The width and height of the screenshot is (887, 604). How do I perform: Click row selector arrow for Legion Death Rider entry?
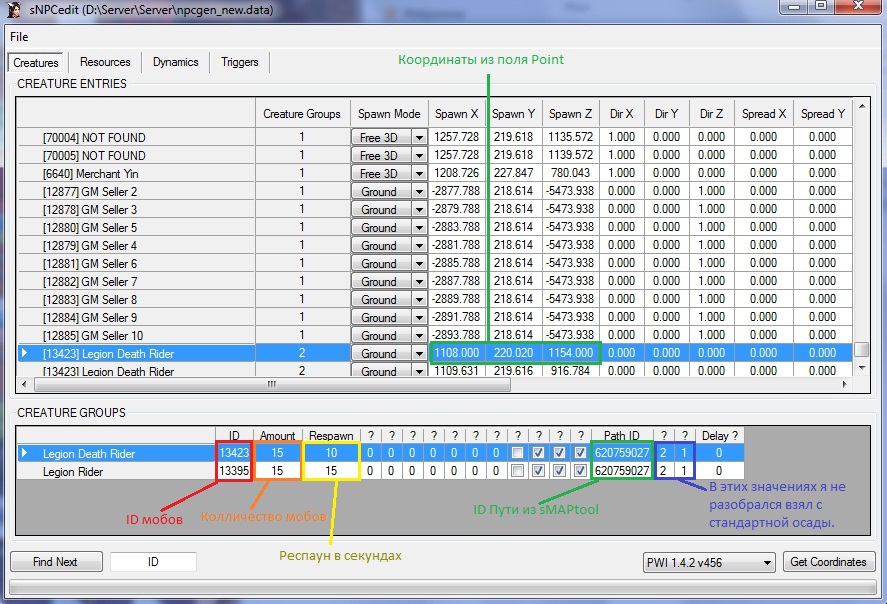24,353
